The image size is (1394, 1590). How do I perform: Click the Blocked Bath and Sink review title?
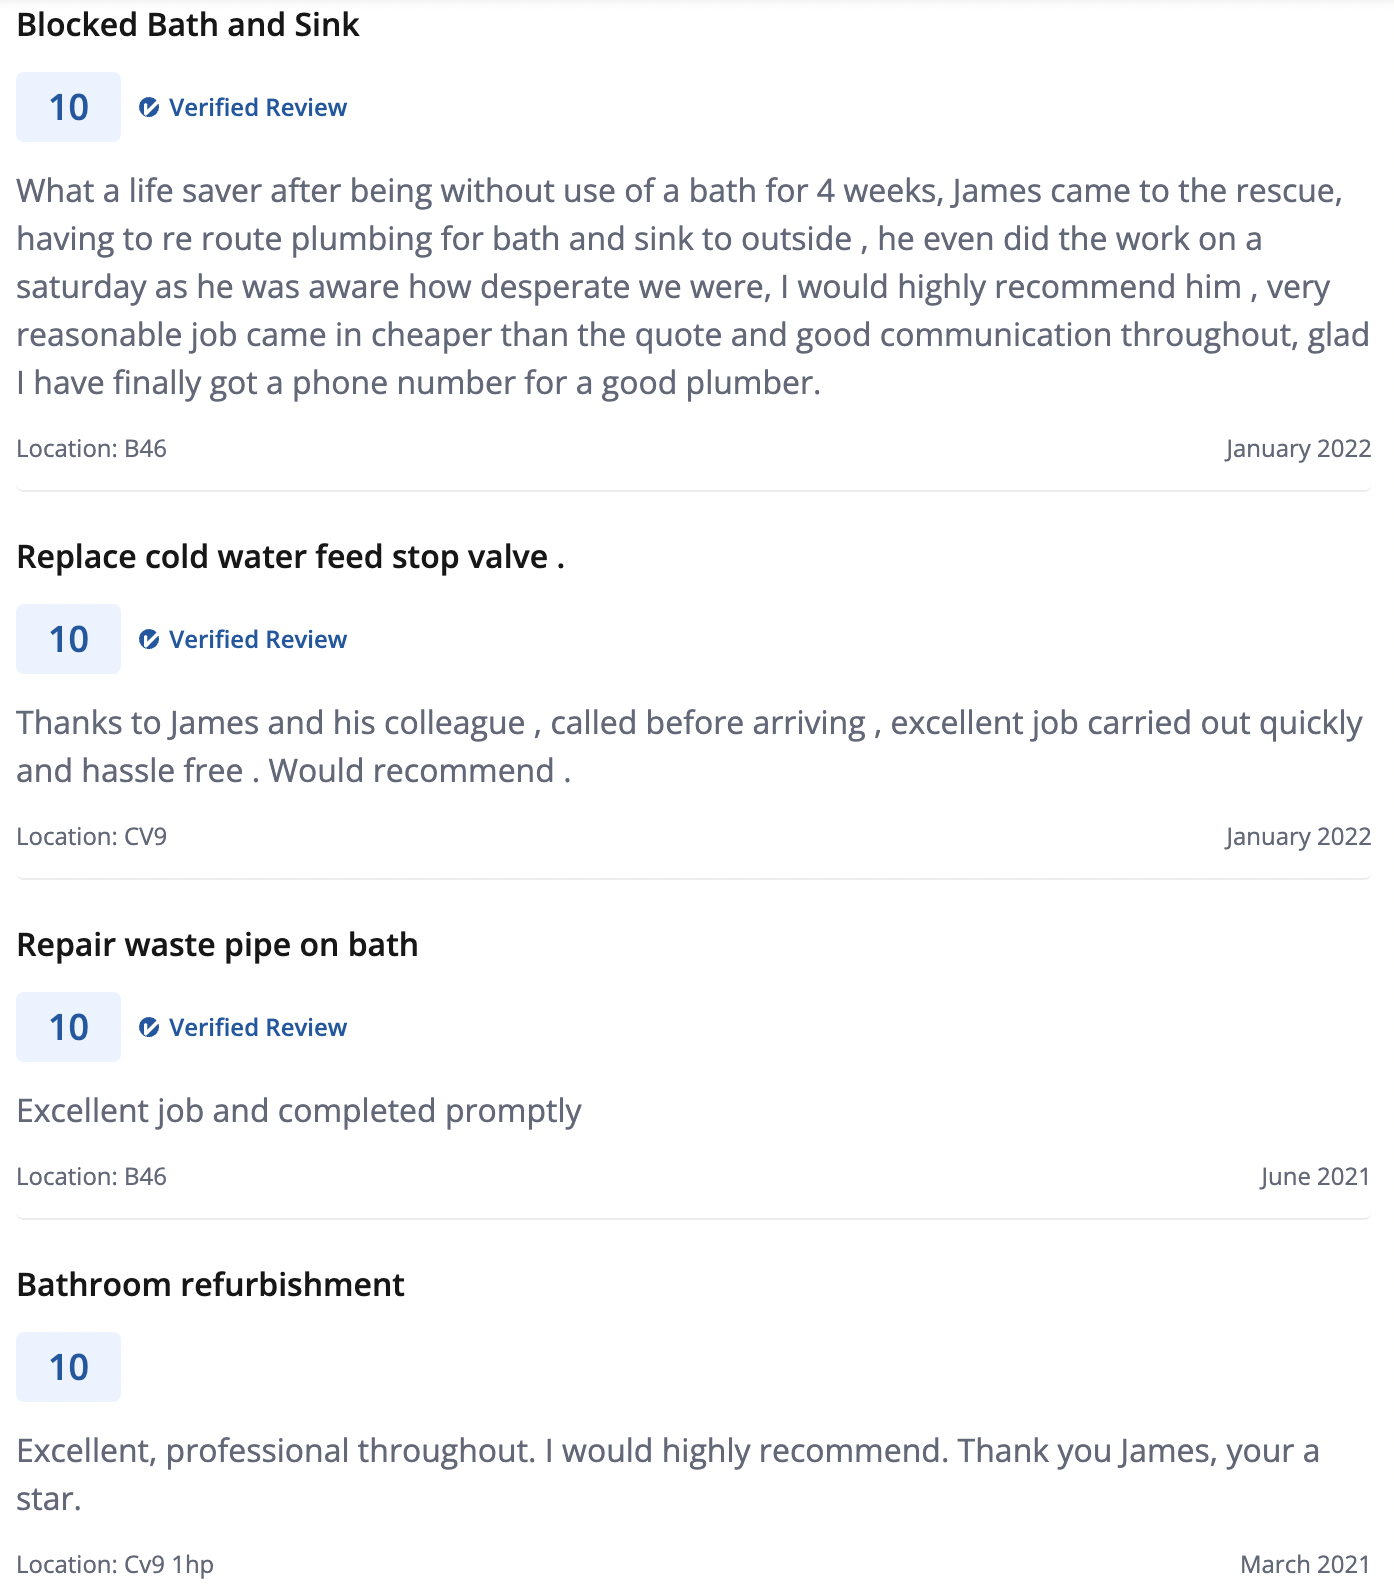[x=188, y=25]
